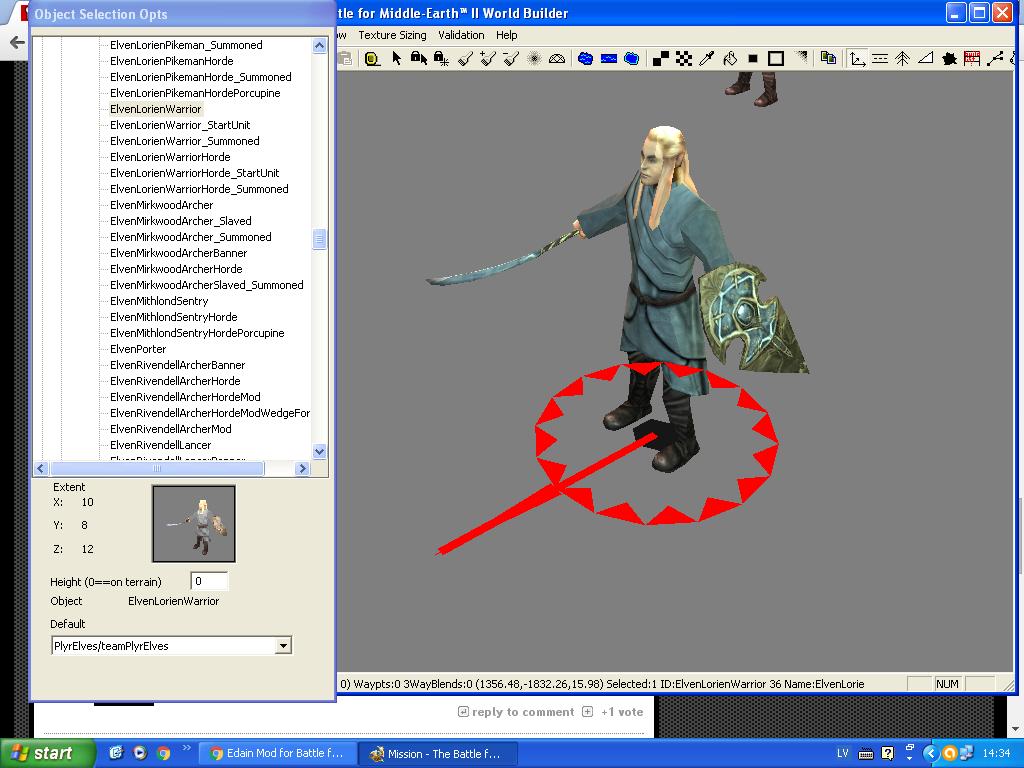Click the LV language indicator in the tray

pyautogui.click(x=843, y=753)
